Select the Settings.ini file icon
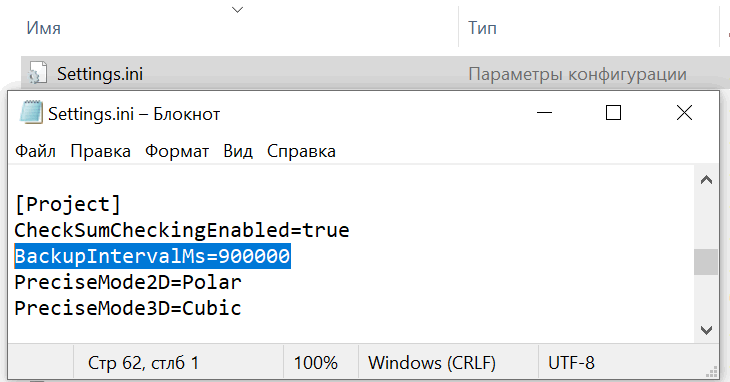 click(37, 73)
